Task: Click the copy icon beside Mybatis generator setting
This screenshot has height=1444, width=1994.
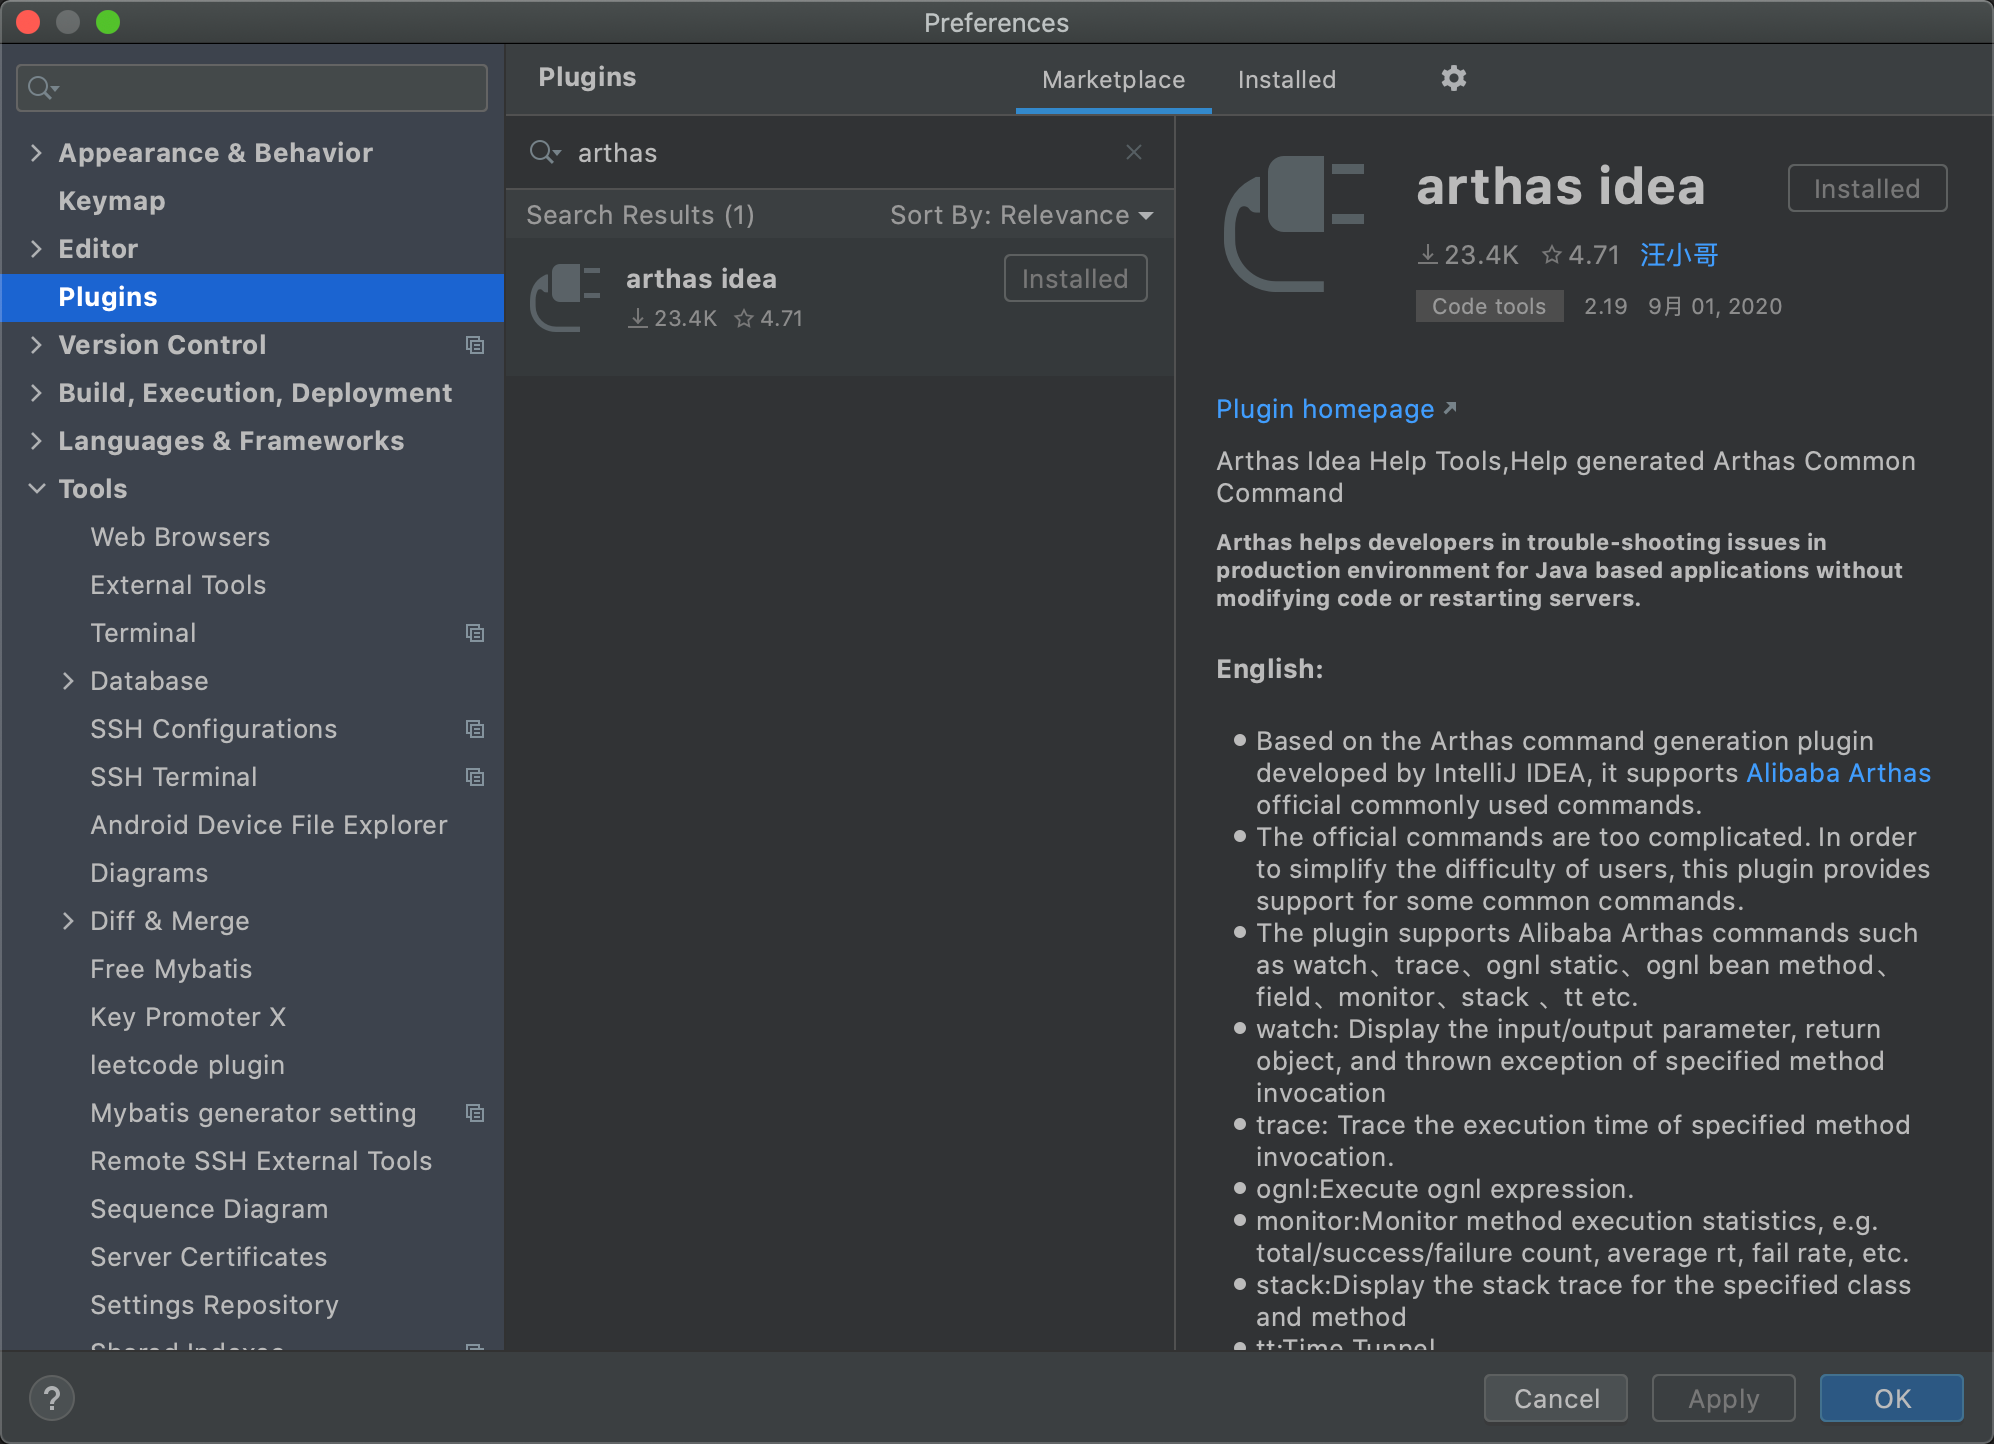Action: pos(475,1113)
